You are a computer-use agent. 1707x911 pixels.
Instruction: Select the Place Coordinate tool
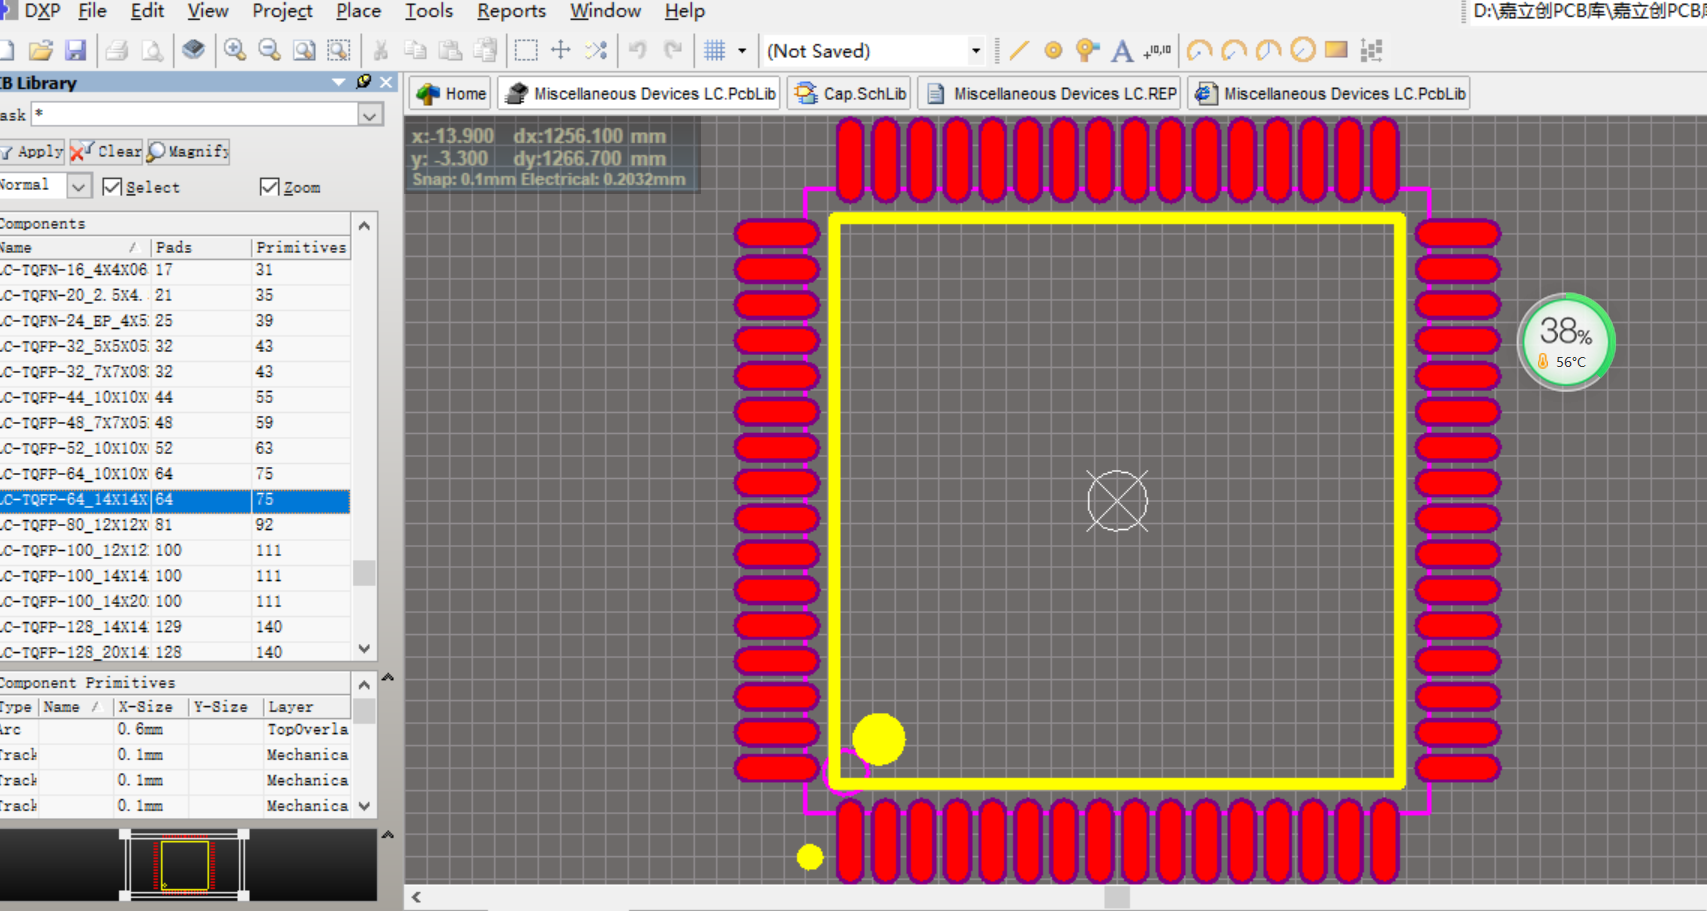pyautogui.click(x=1157, y=50)
